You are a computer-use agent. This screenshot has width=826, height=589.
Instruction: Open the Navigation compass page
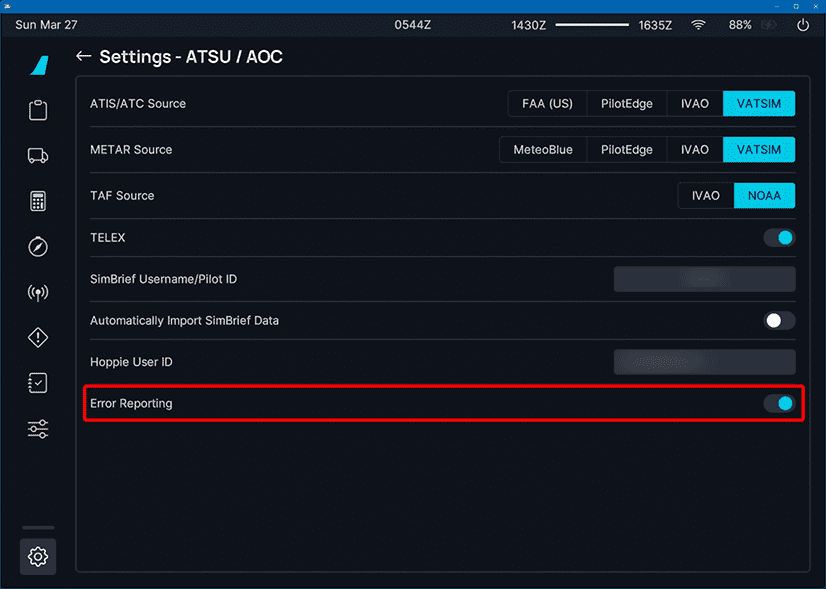tap(38, 247)
